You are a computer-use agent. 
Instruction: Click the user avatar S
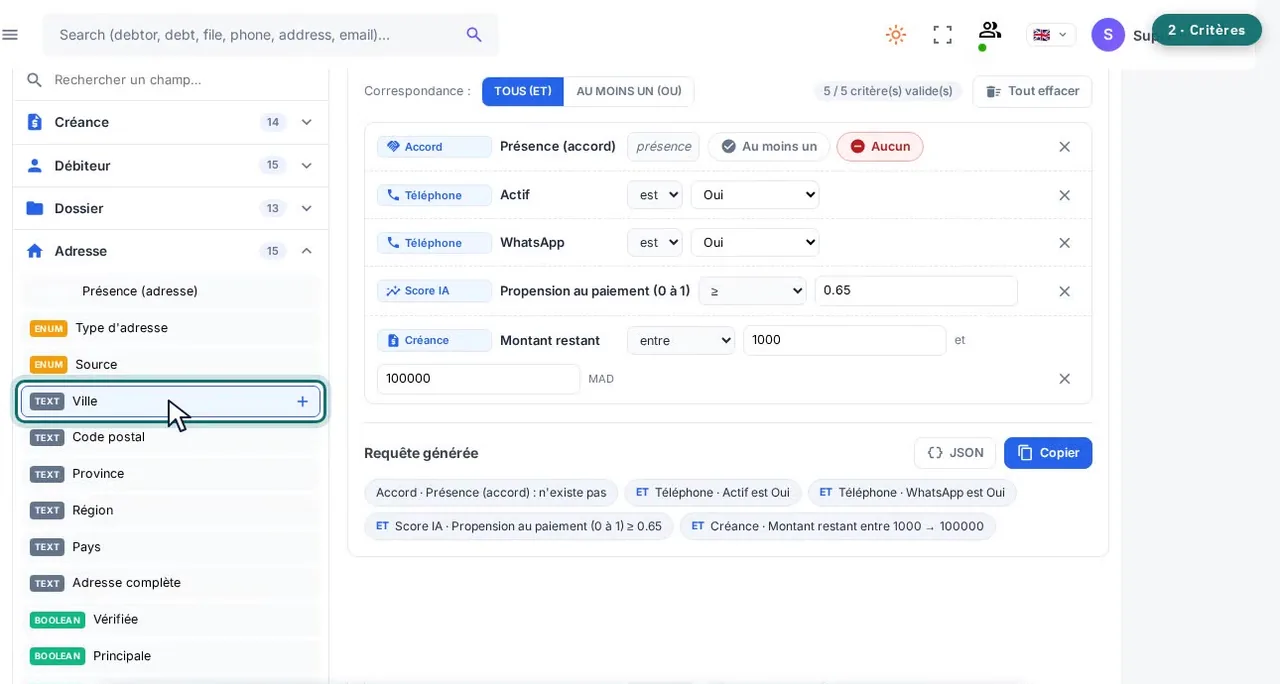[x=1108, y=35]
